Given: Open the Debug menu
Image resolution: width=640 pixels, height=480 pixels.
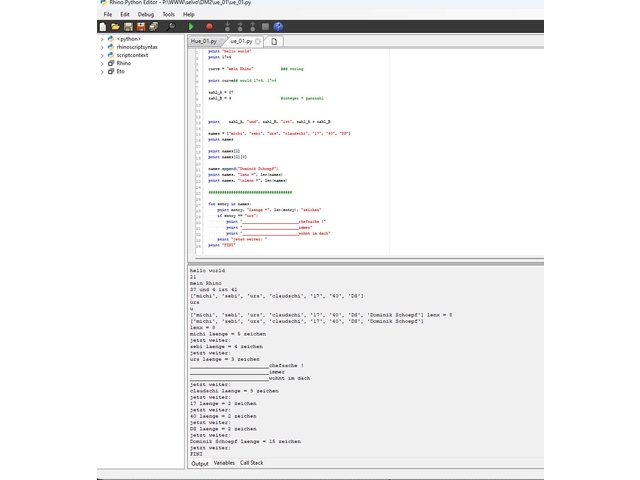Looking at the screenshot, I should point(146,14).
